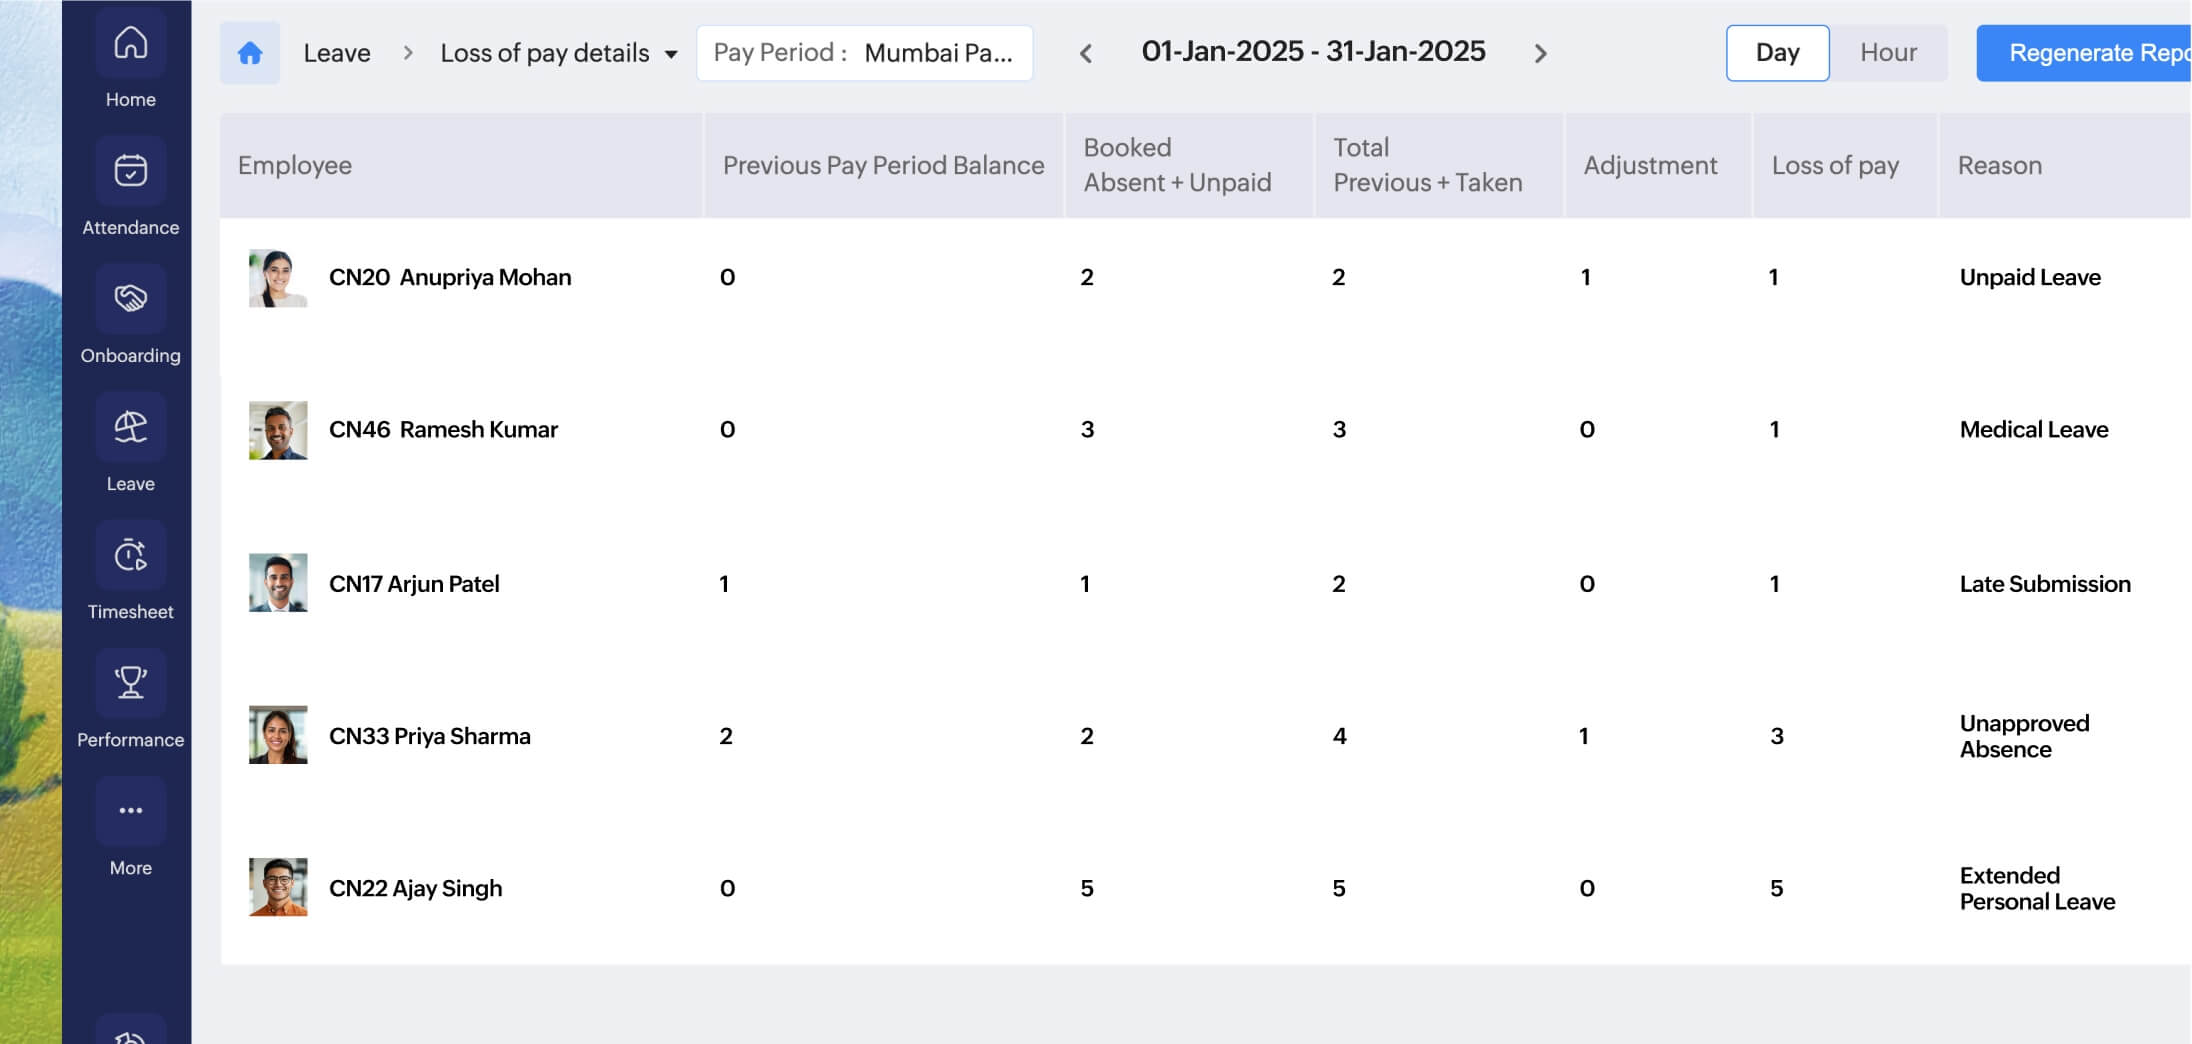Go to next pay period arrow
The height and width of the screenshot is (1044, 2192).
[x=1540, y=54]
